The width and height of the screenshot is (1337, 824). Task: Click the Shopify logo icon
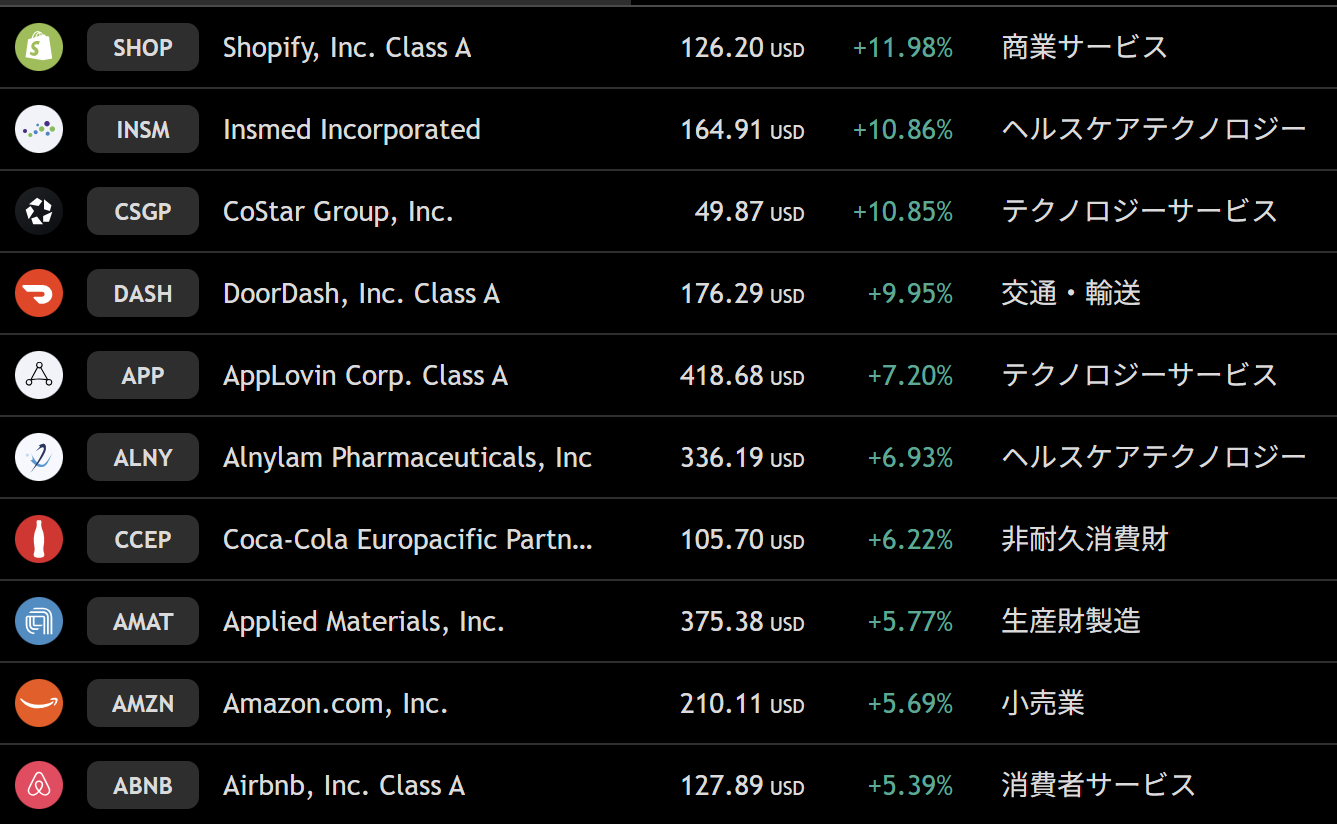(39, 47)
